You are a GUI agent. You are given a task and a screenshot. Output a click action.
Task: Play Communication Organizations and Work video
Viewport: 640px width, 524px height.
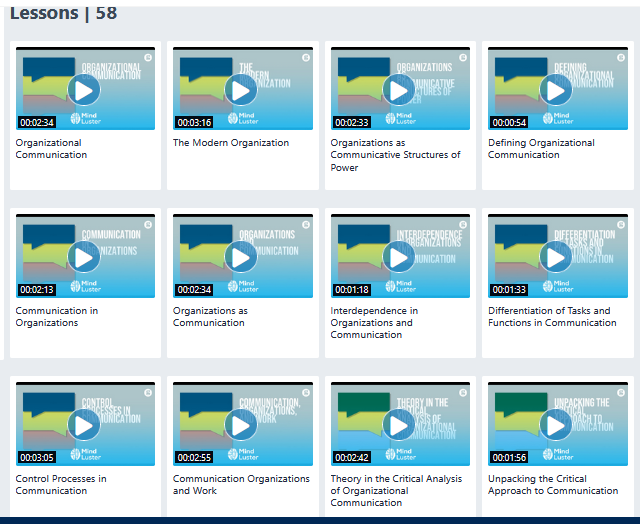click(x=241, y=426)
